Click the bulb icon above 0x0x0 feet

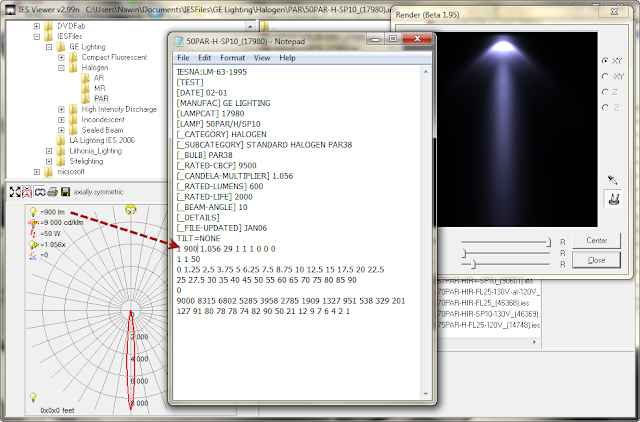(33, 397)
